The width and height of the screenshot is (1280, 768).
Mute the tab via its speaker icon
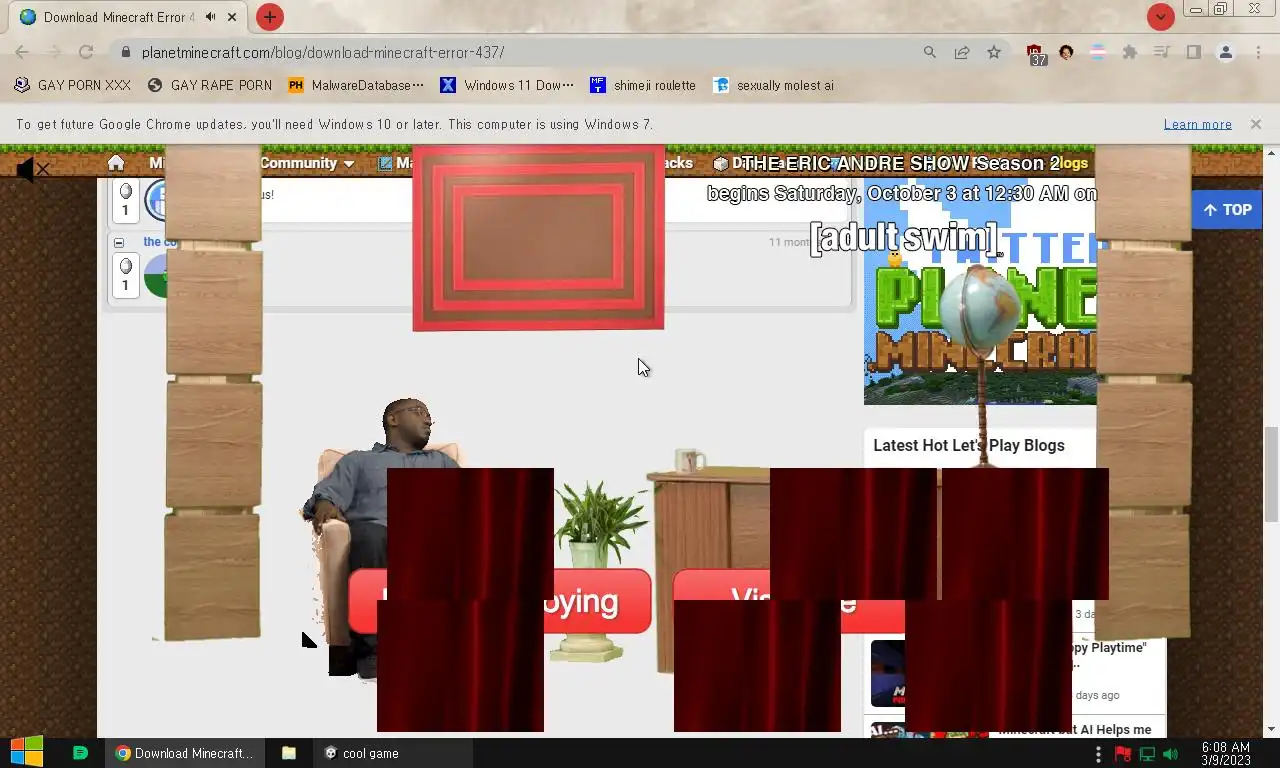210,17
